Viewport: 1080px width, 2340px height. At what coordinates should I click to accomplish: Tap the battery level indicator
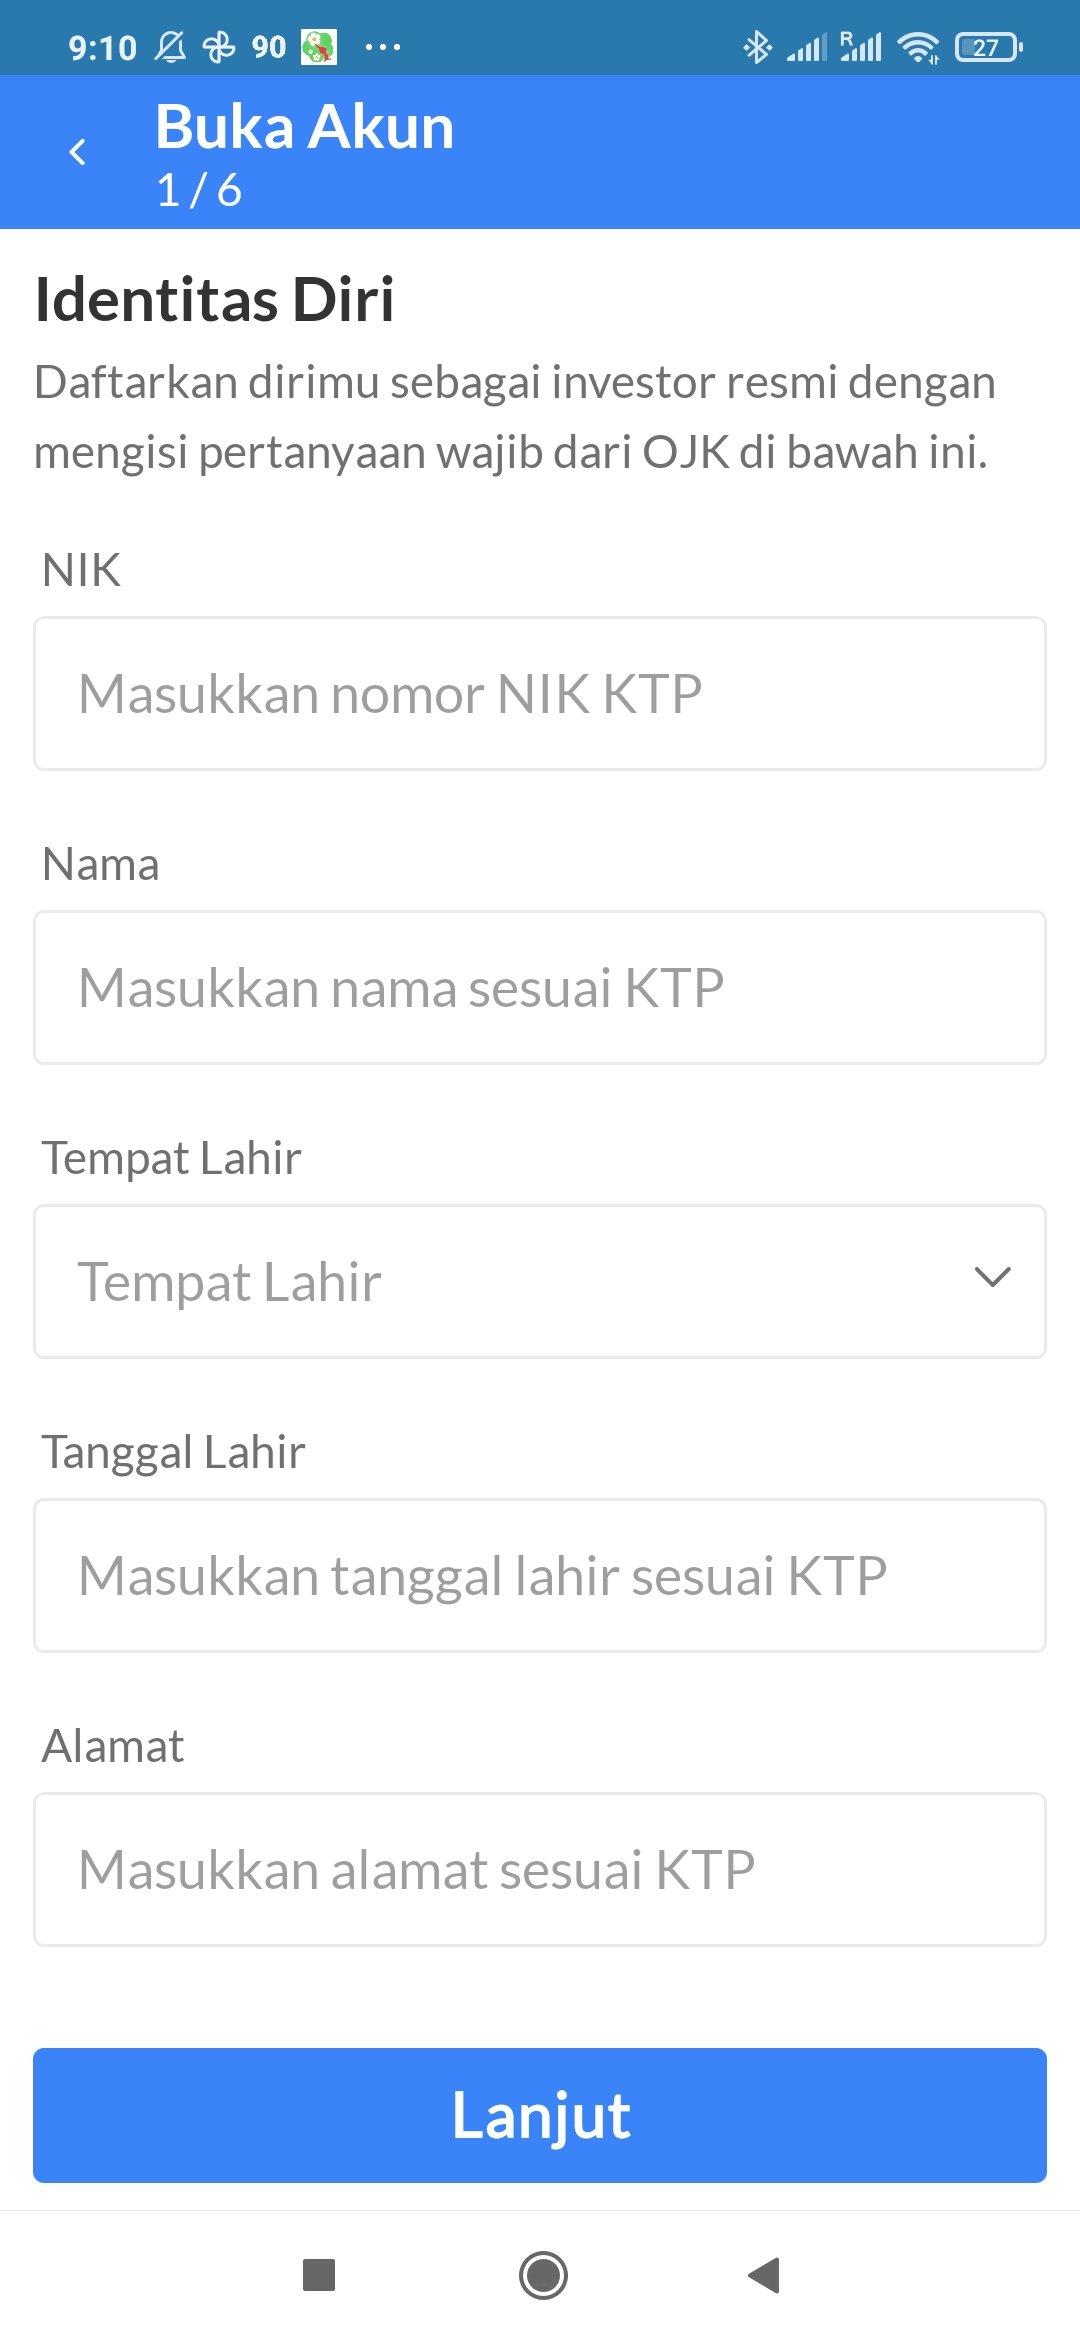point(989,47)
